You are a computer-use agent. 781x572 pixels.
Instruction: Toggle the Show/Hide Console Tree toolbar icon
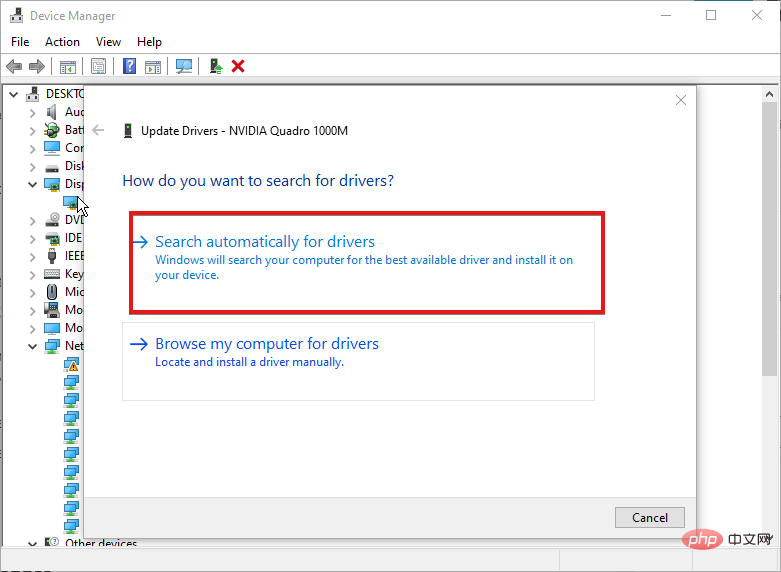(x=68, y=66)
